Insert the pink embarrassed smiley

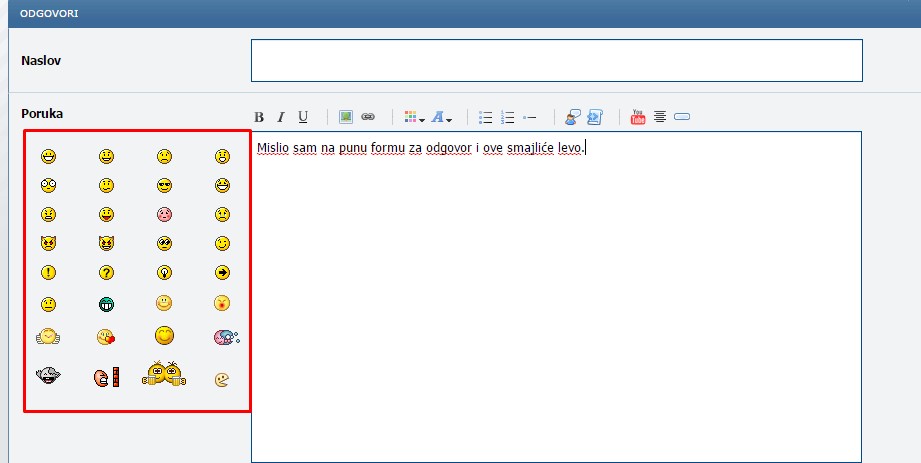(x=164, y=214)
